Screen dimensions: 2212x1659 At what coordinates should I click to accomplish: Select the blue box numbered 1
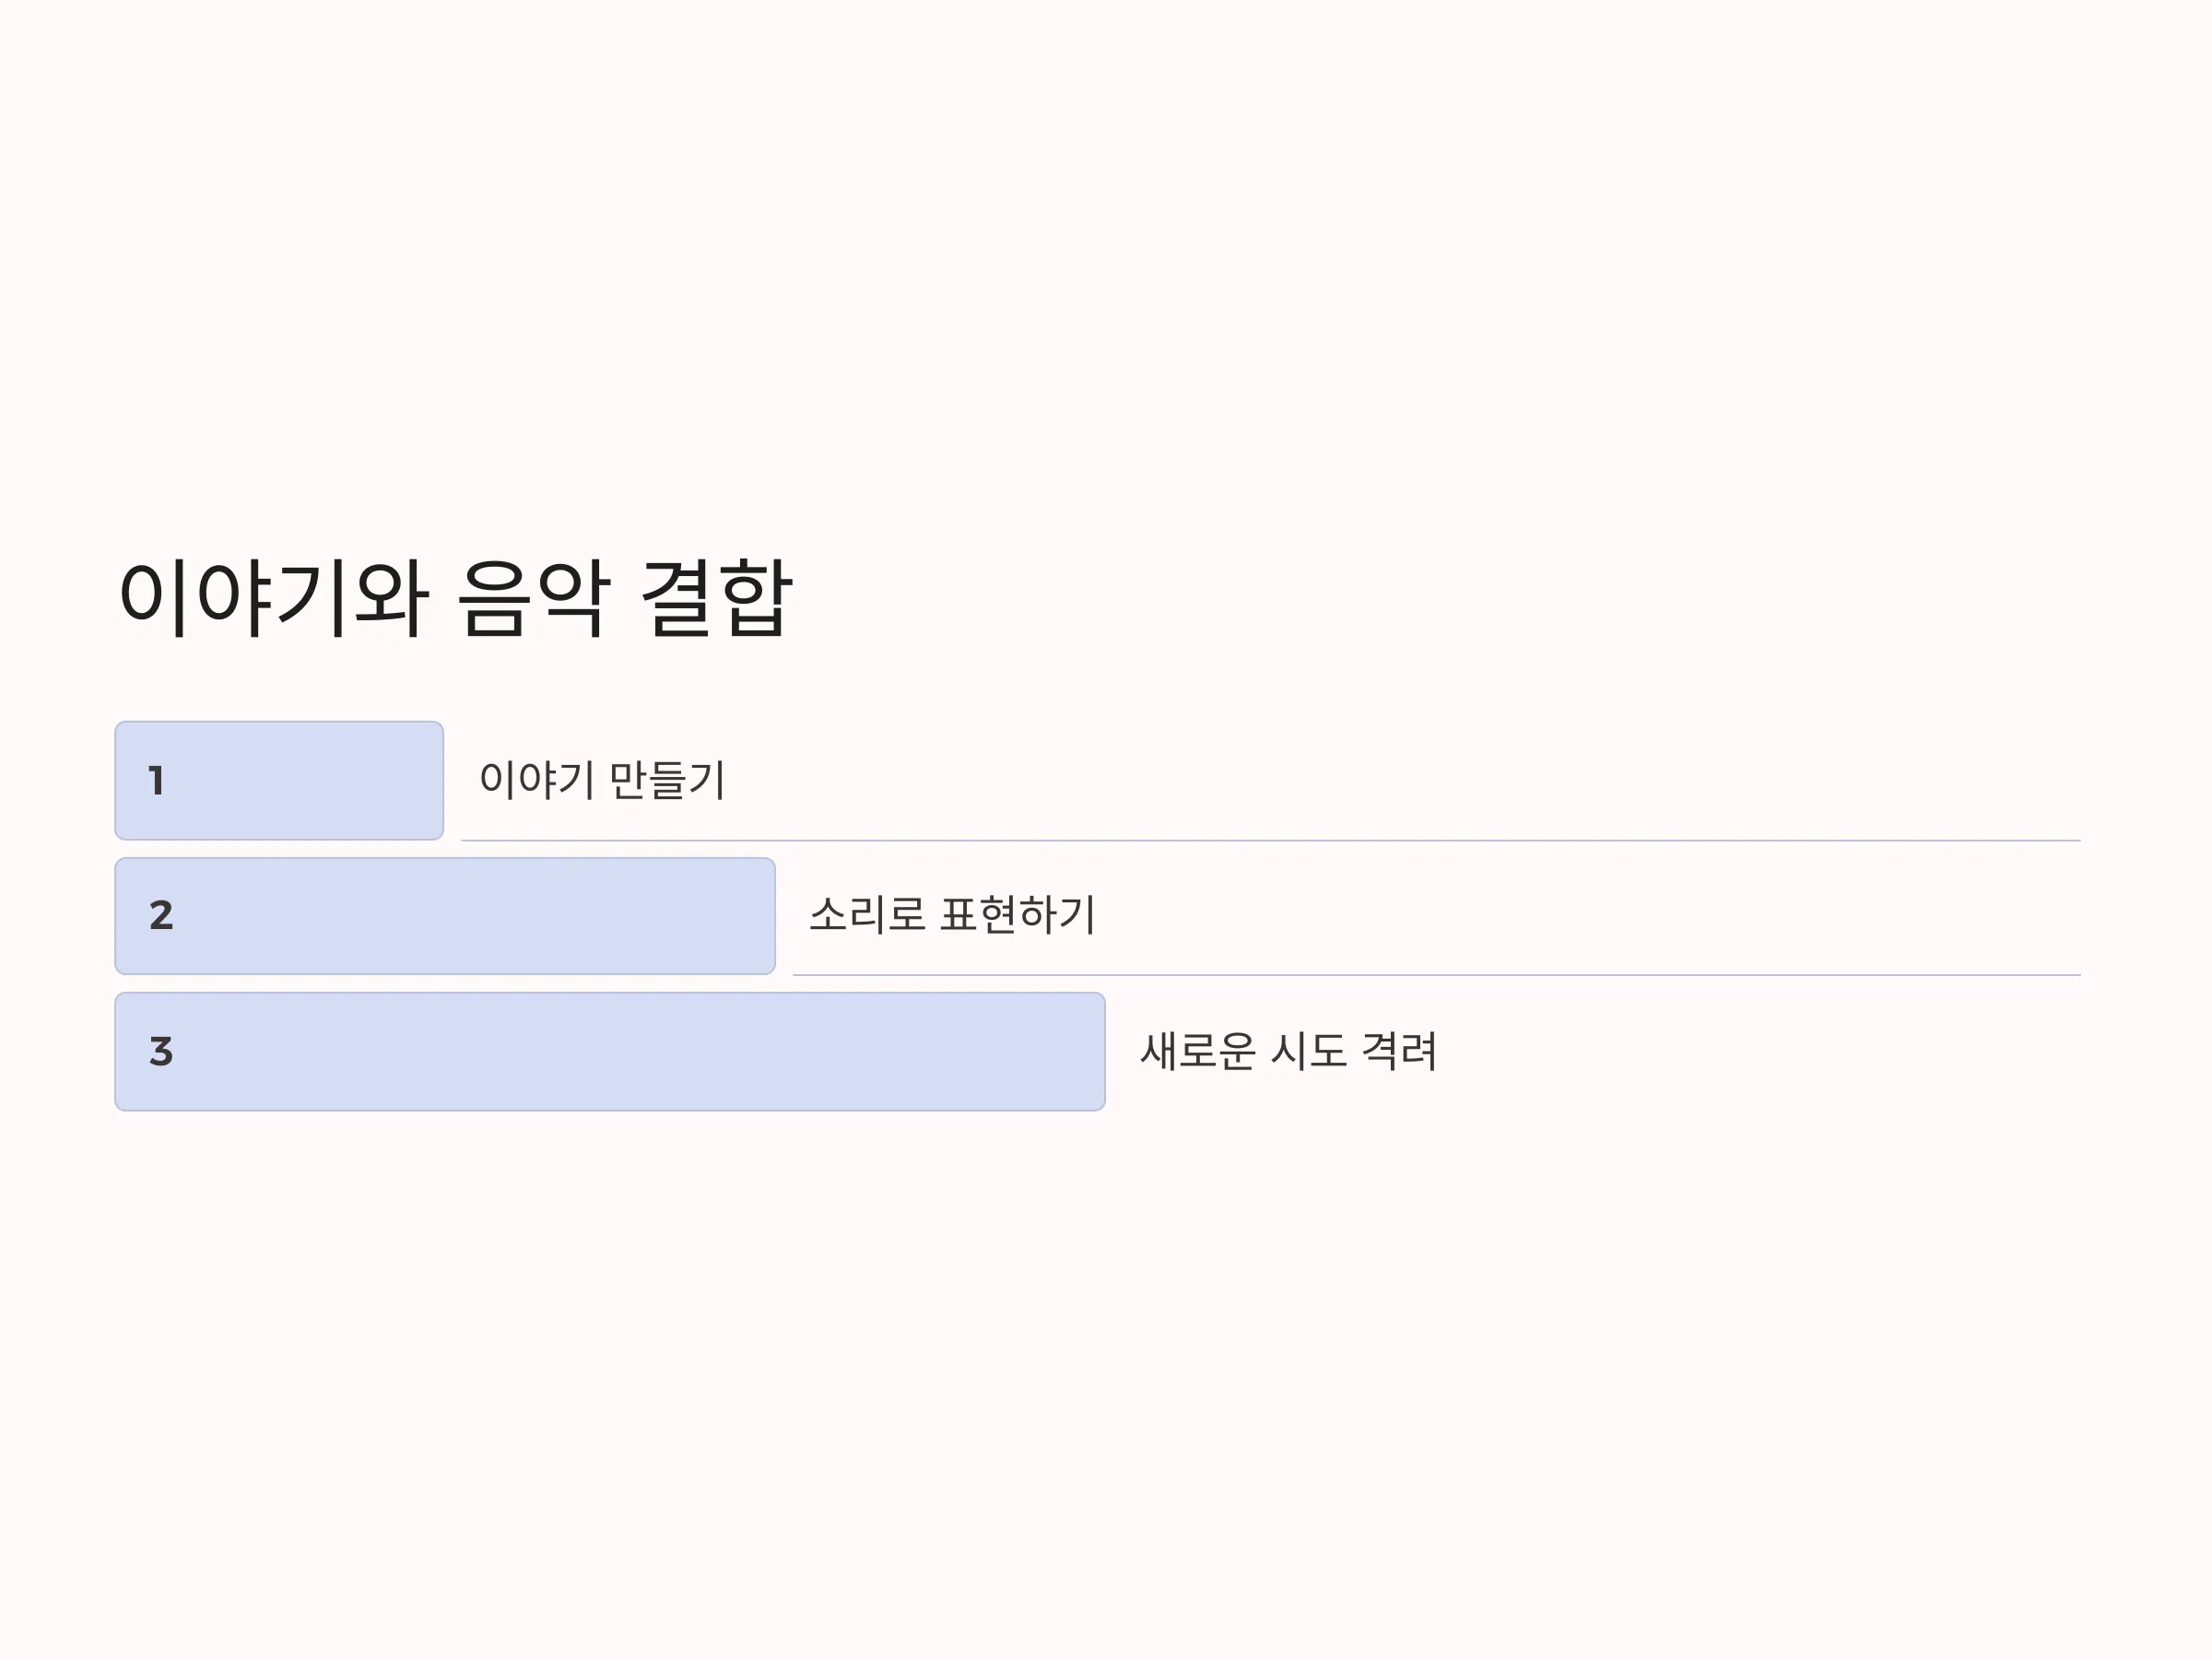(x=279, y=781)
